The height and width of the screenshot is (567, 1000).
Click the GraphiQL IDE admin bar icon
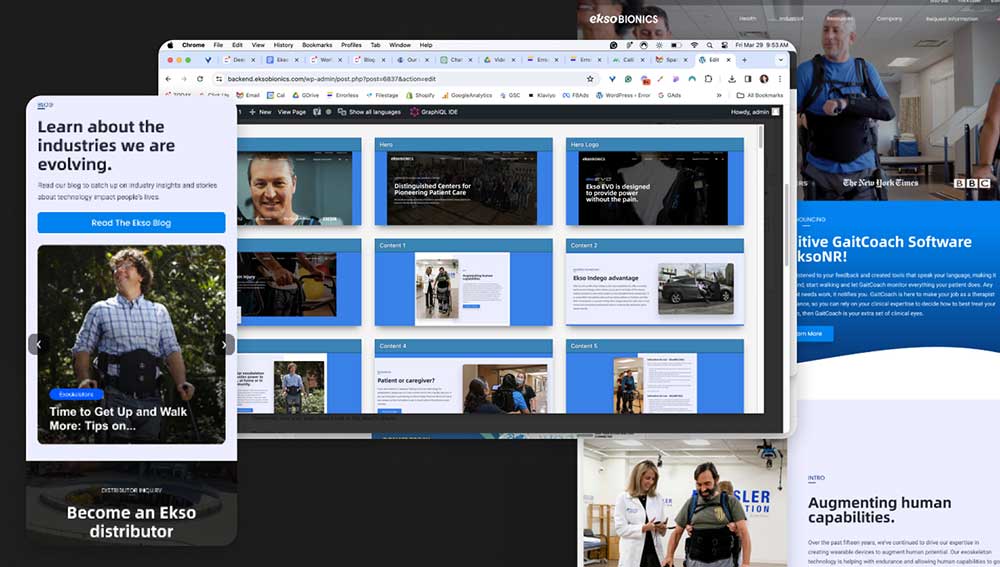pyautogui.click(x=413, y=112)
